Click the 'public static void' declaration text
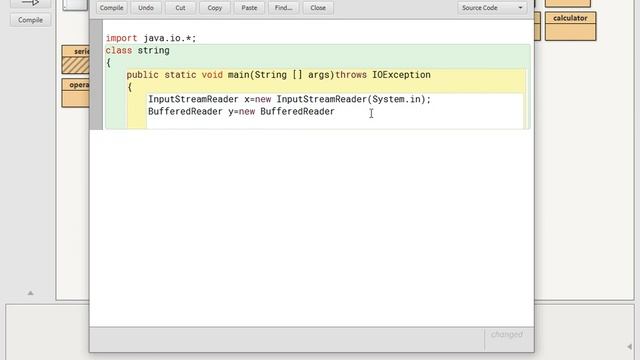This screenshot has width=640, height=360. click(x=175, y=75)
